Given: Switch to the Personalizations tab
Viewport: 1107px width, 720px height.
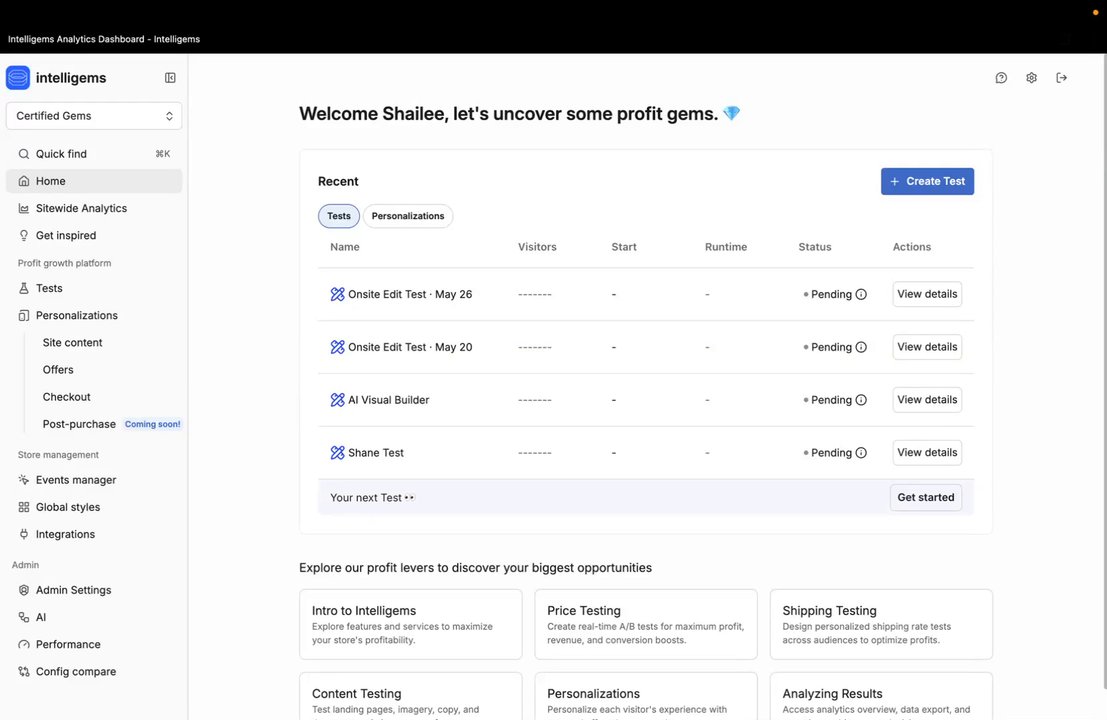Looking at the screenshot, I should tap(408, 216).
